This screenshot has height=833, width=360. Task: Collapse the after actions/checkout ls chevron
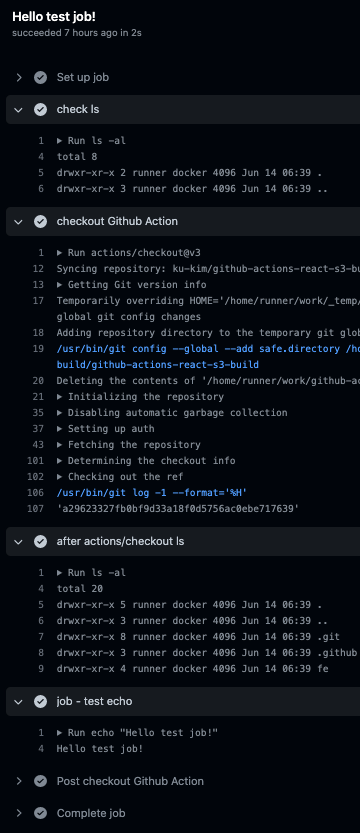[19, 541]
